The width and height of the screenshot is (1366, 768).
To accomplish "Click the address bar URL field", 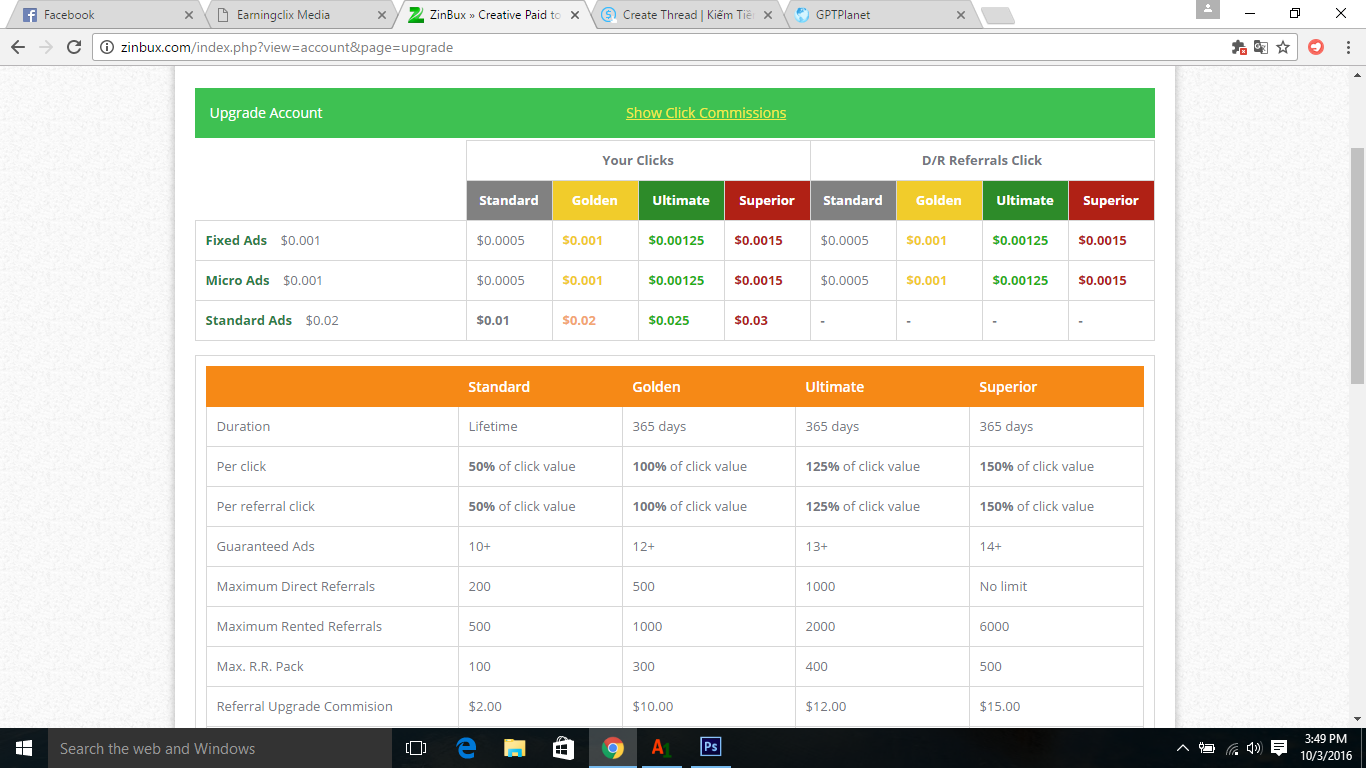I will tap(660, 47).
